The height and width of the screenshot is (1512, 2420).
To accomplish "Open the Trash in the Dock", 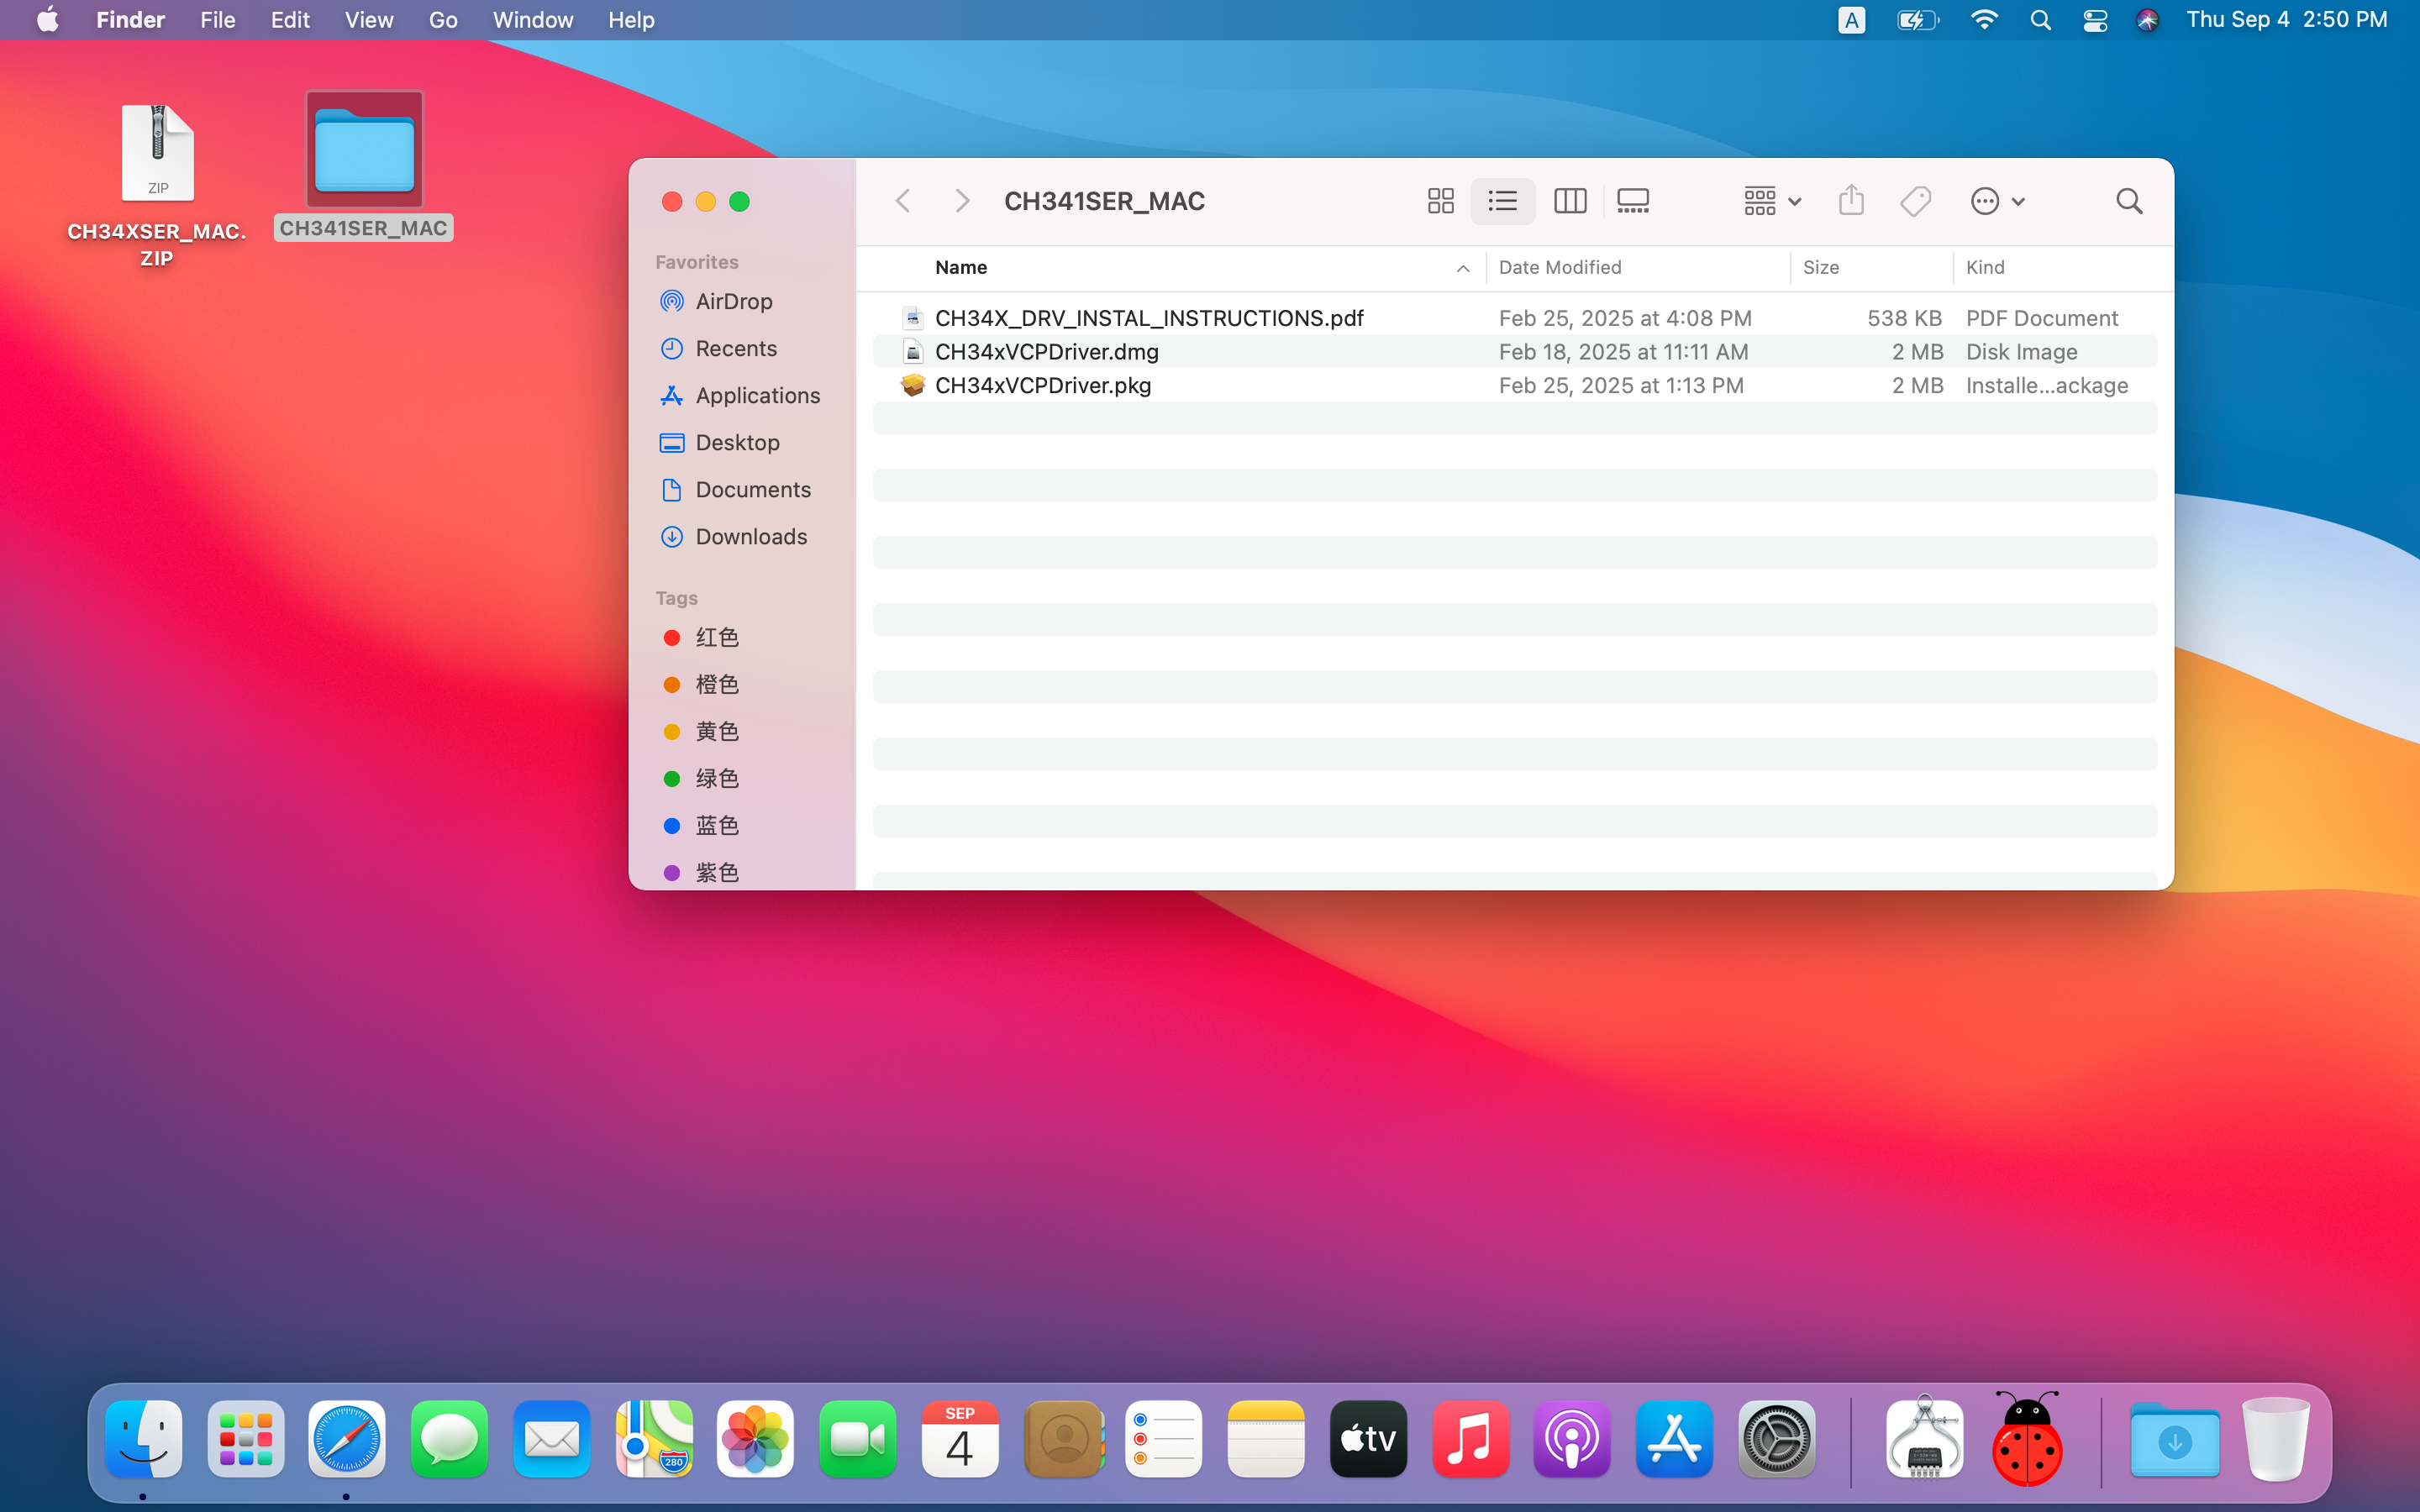I will point(2276,1439).
